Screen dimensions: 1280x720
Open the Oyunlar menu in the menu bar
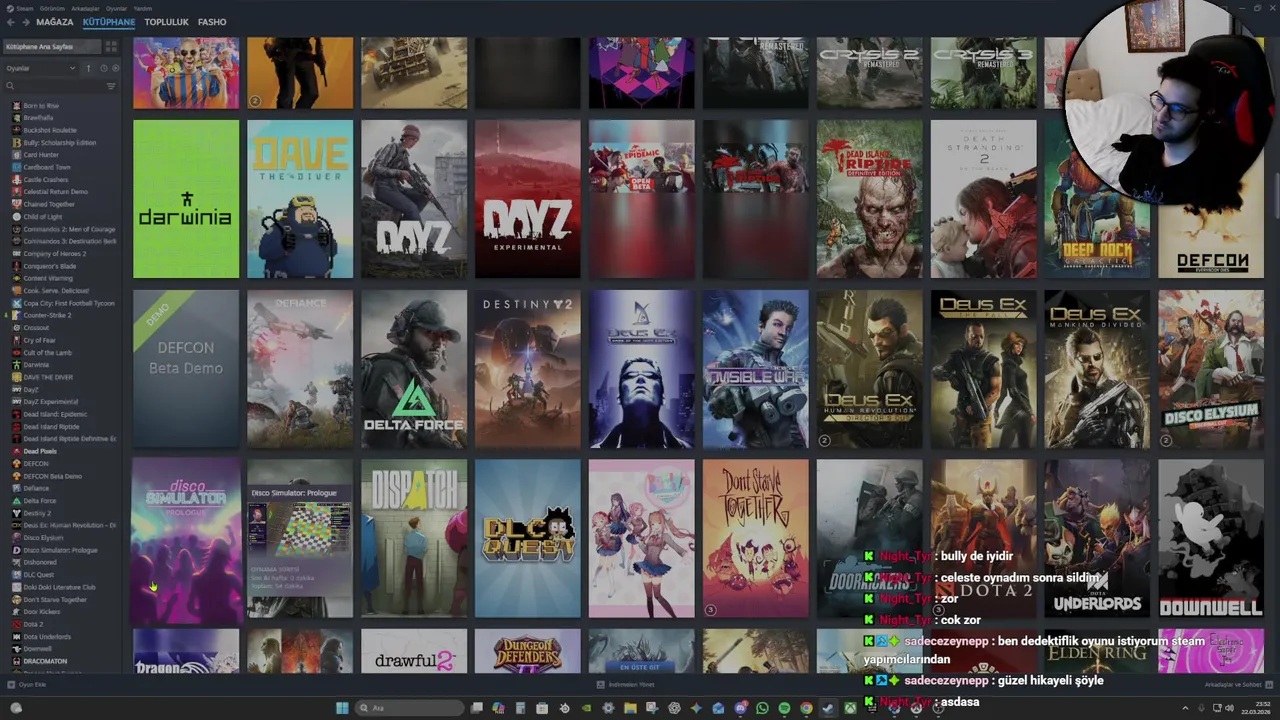tap(115, 8)
